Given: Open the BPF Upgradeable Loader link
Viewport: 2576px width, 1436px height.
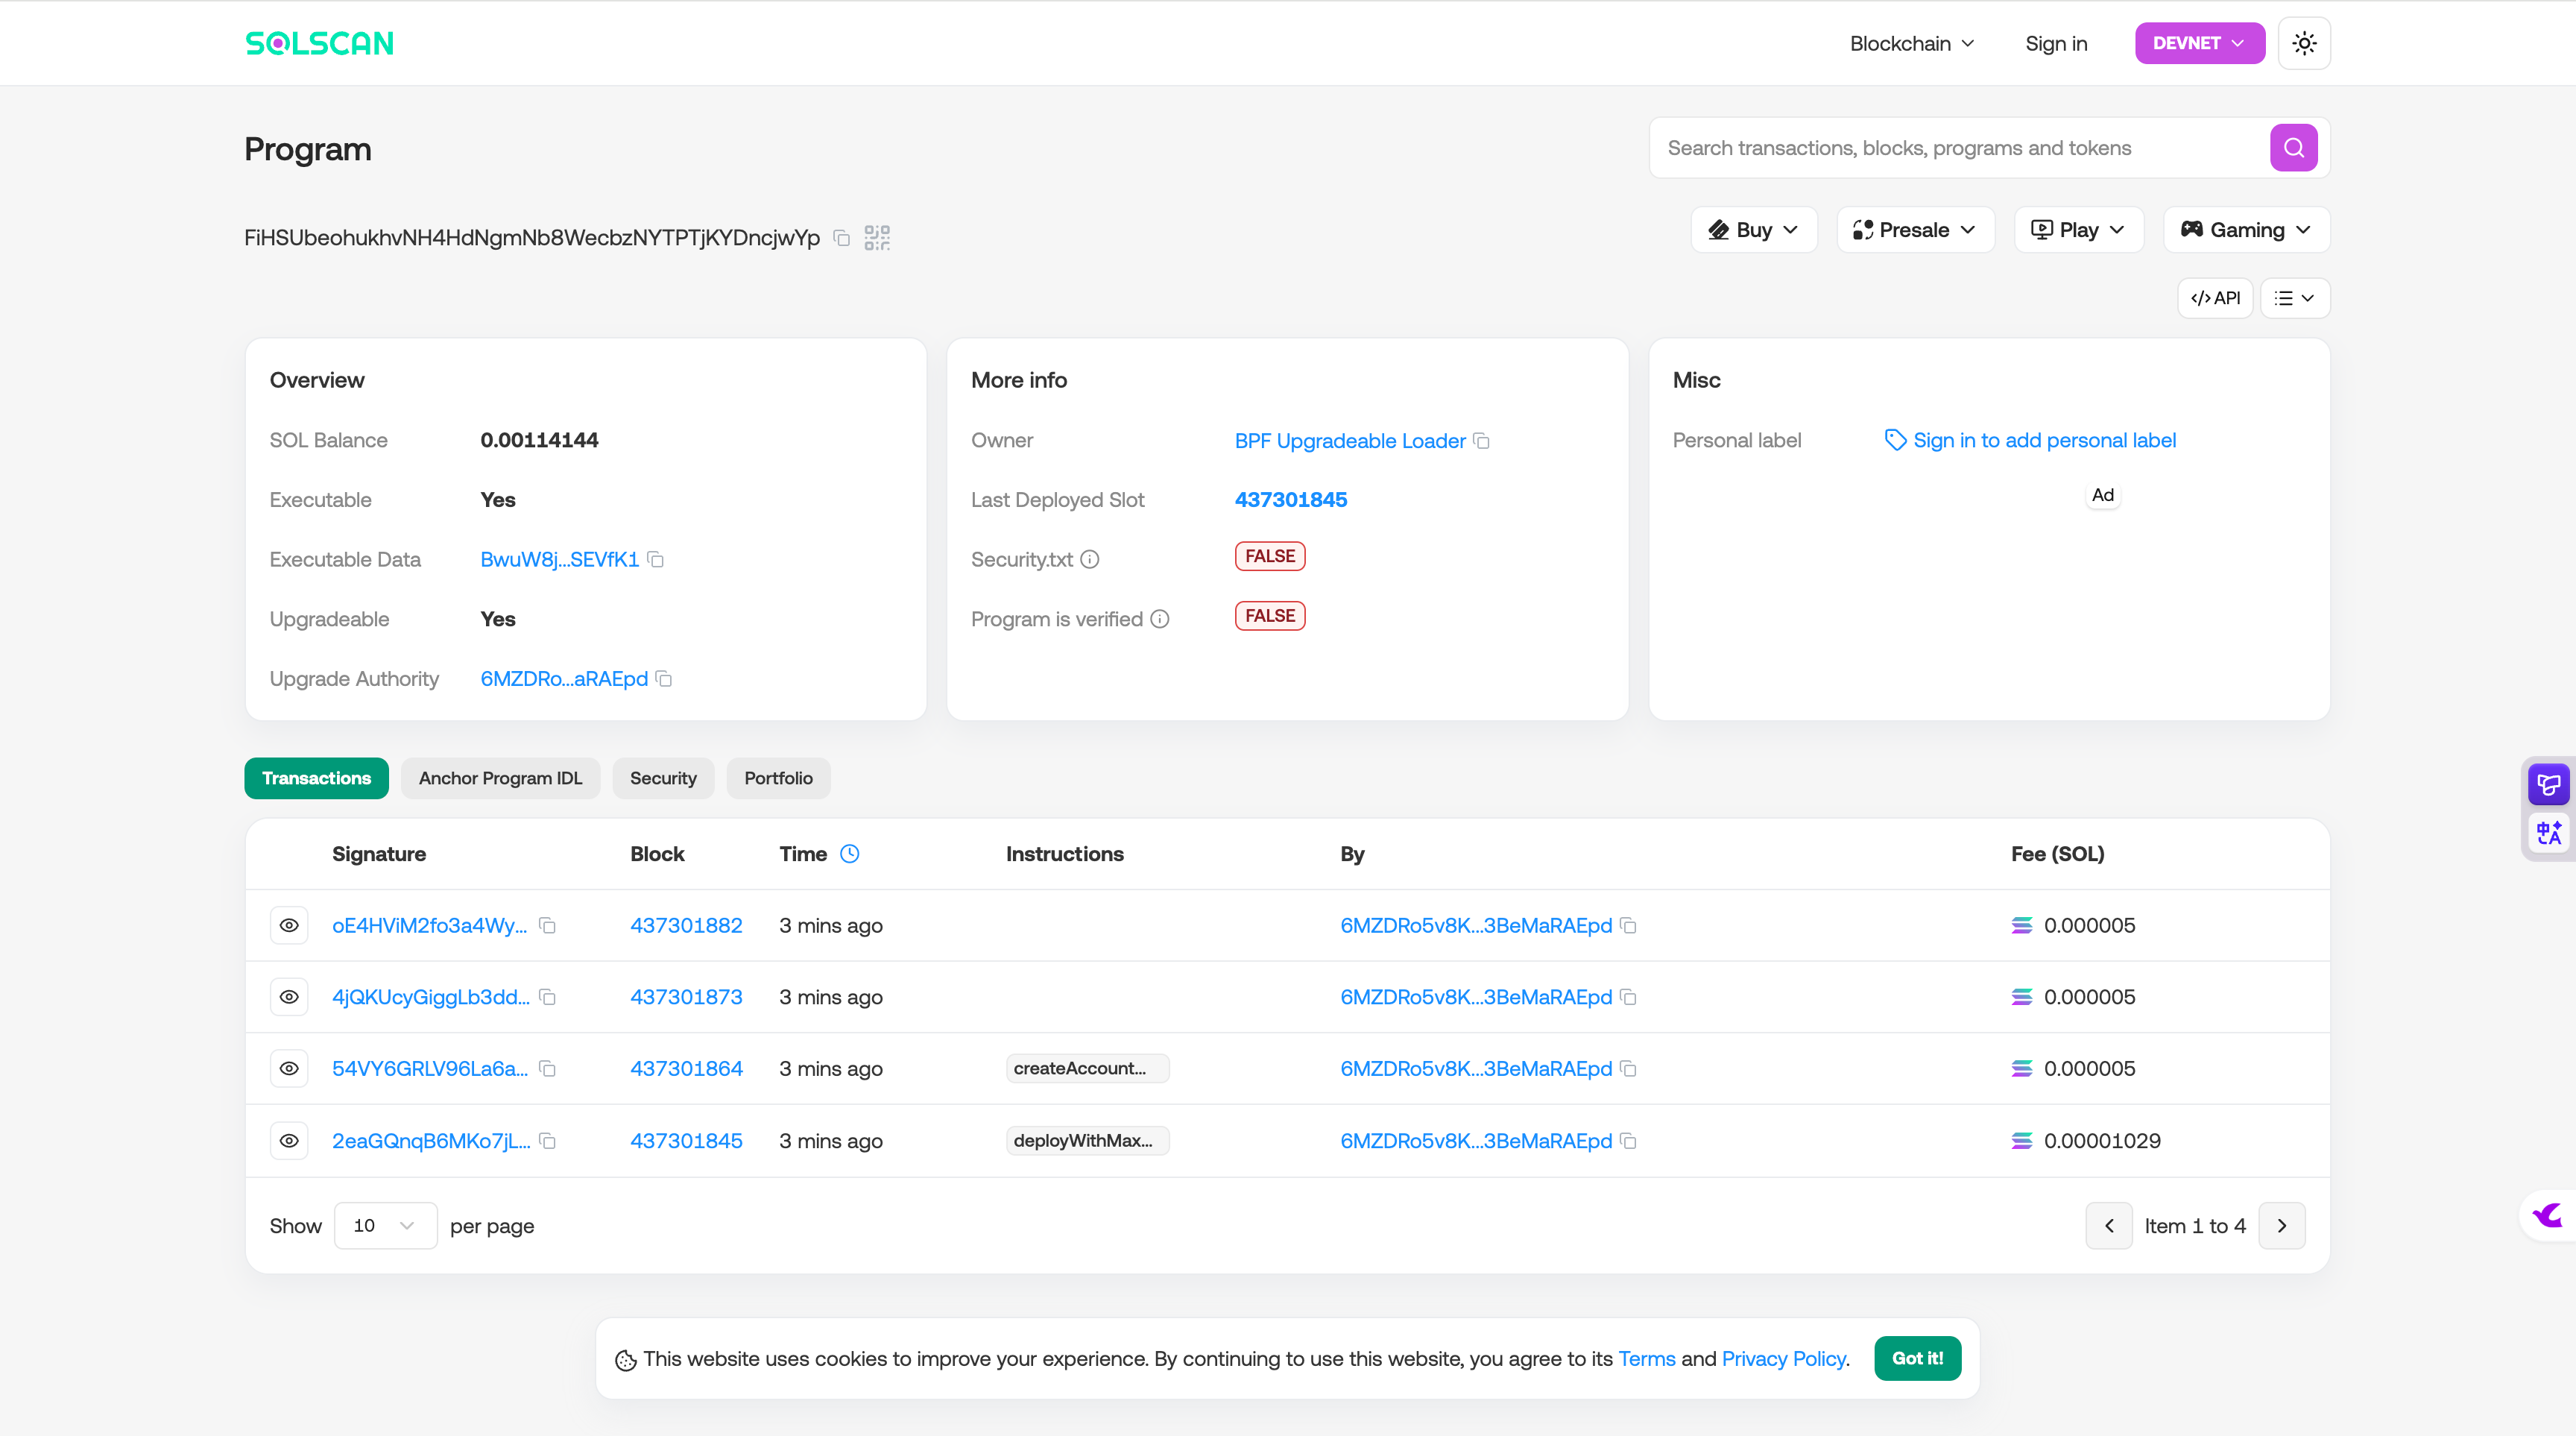Looking at the screenshot, I should click(1349, 441).
